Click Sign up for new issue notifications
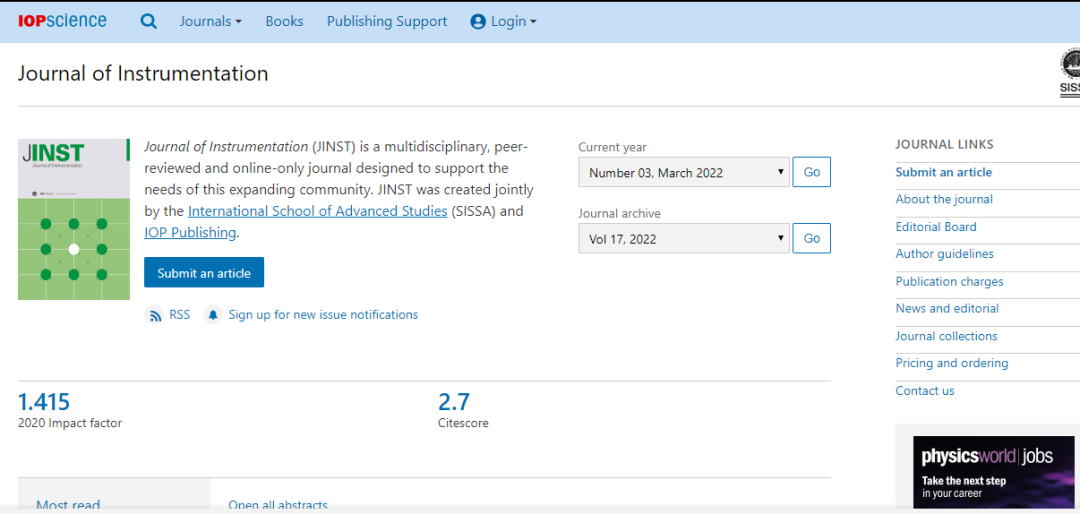The image size is (1080, 514). click(323, 315)
